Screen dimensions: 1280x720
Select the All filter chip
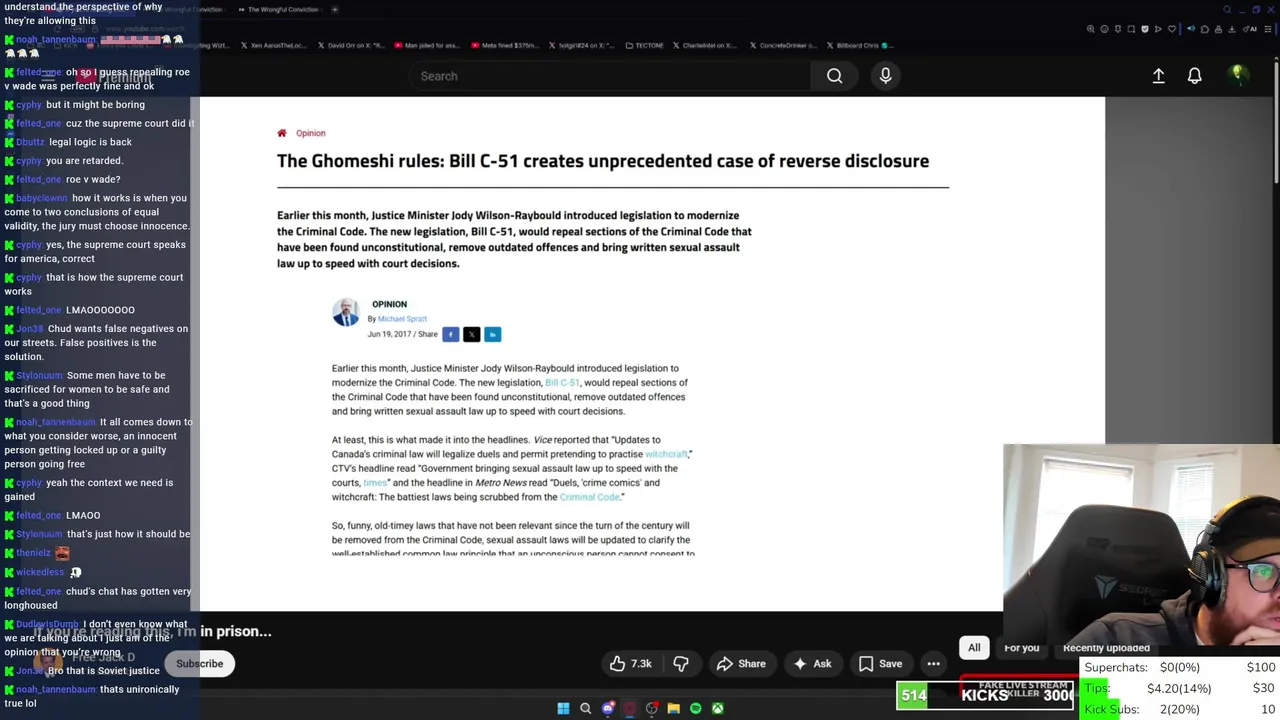coord(973,648)
